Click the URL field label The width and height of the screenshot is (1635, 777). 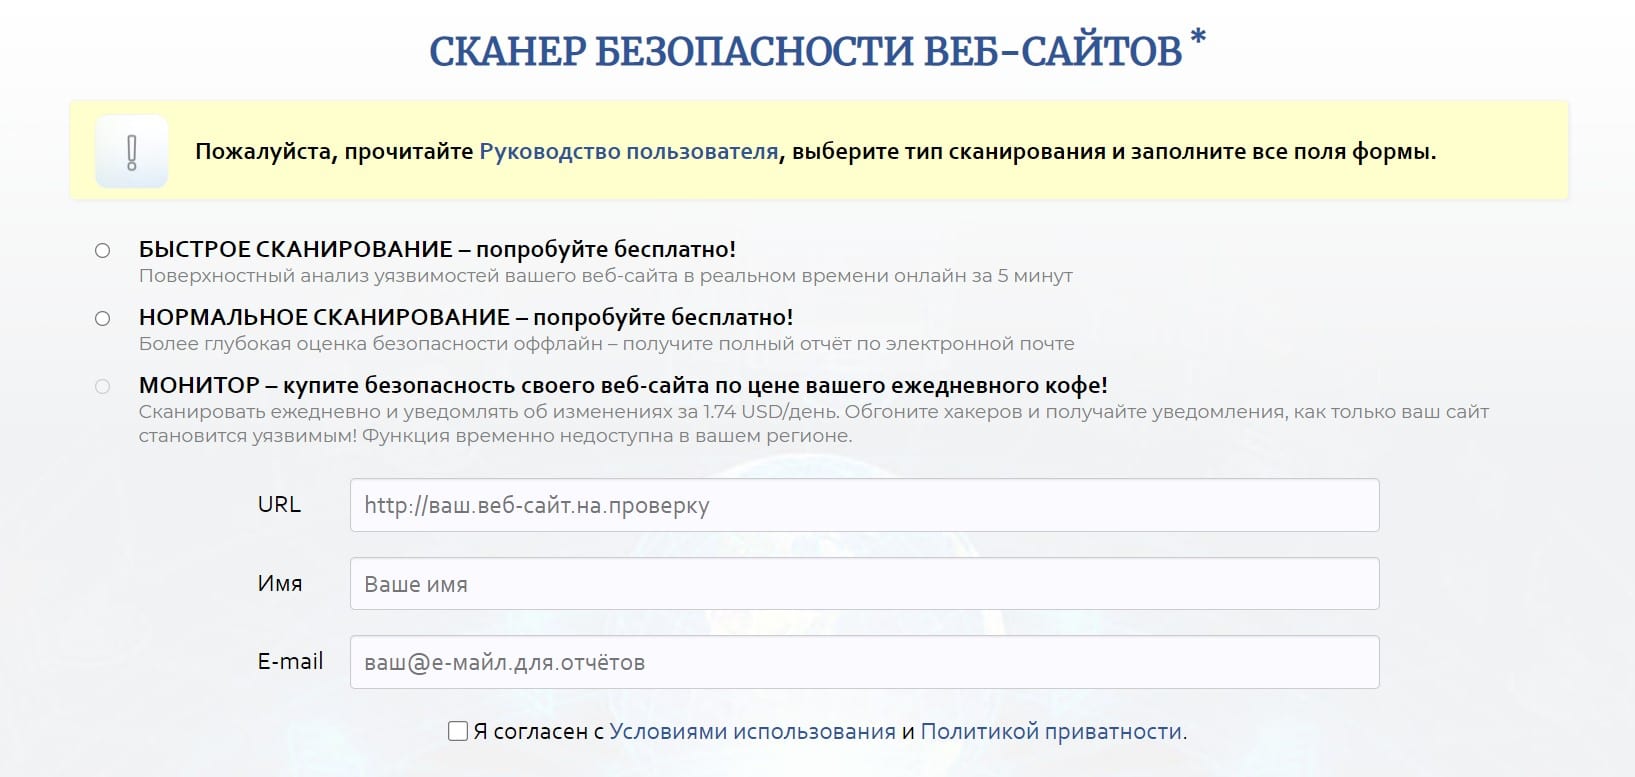tap(279, 505)
